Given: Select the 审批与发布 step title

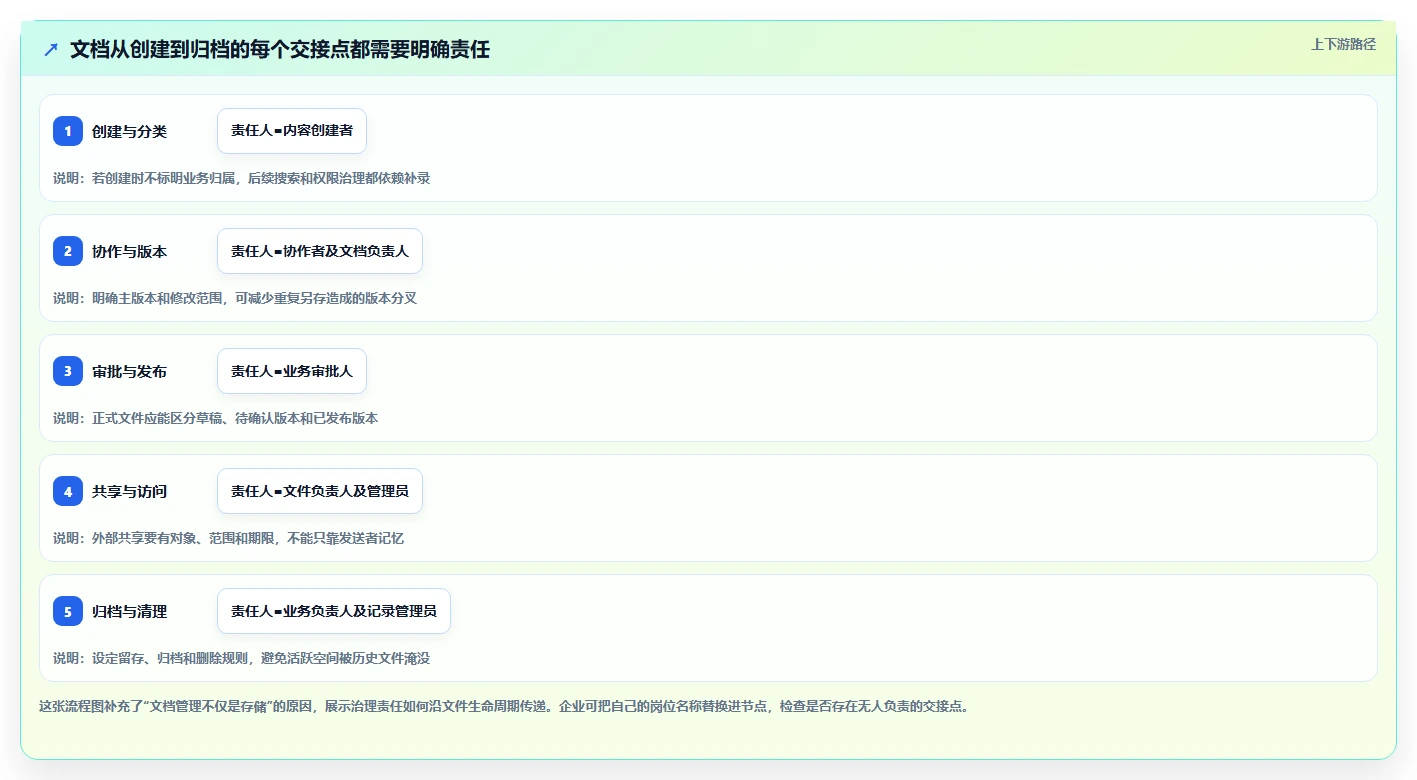Looking at the screenshot, I should [x=129, y=371].
